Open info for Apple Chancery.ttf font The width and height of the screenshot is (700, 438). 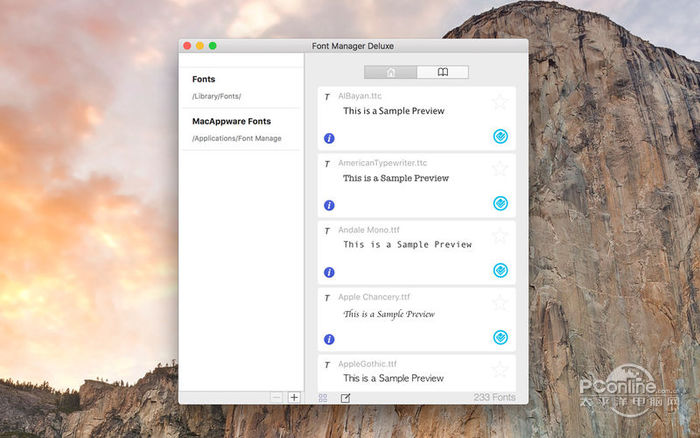pos(329,339)
